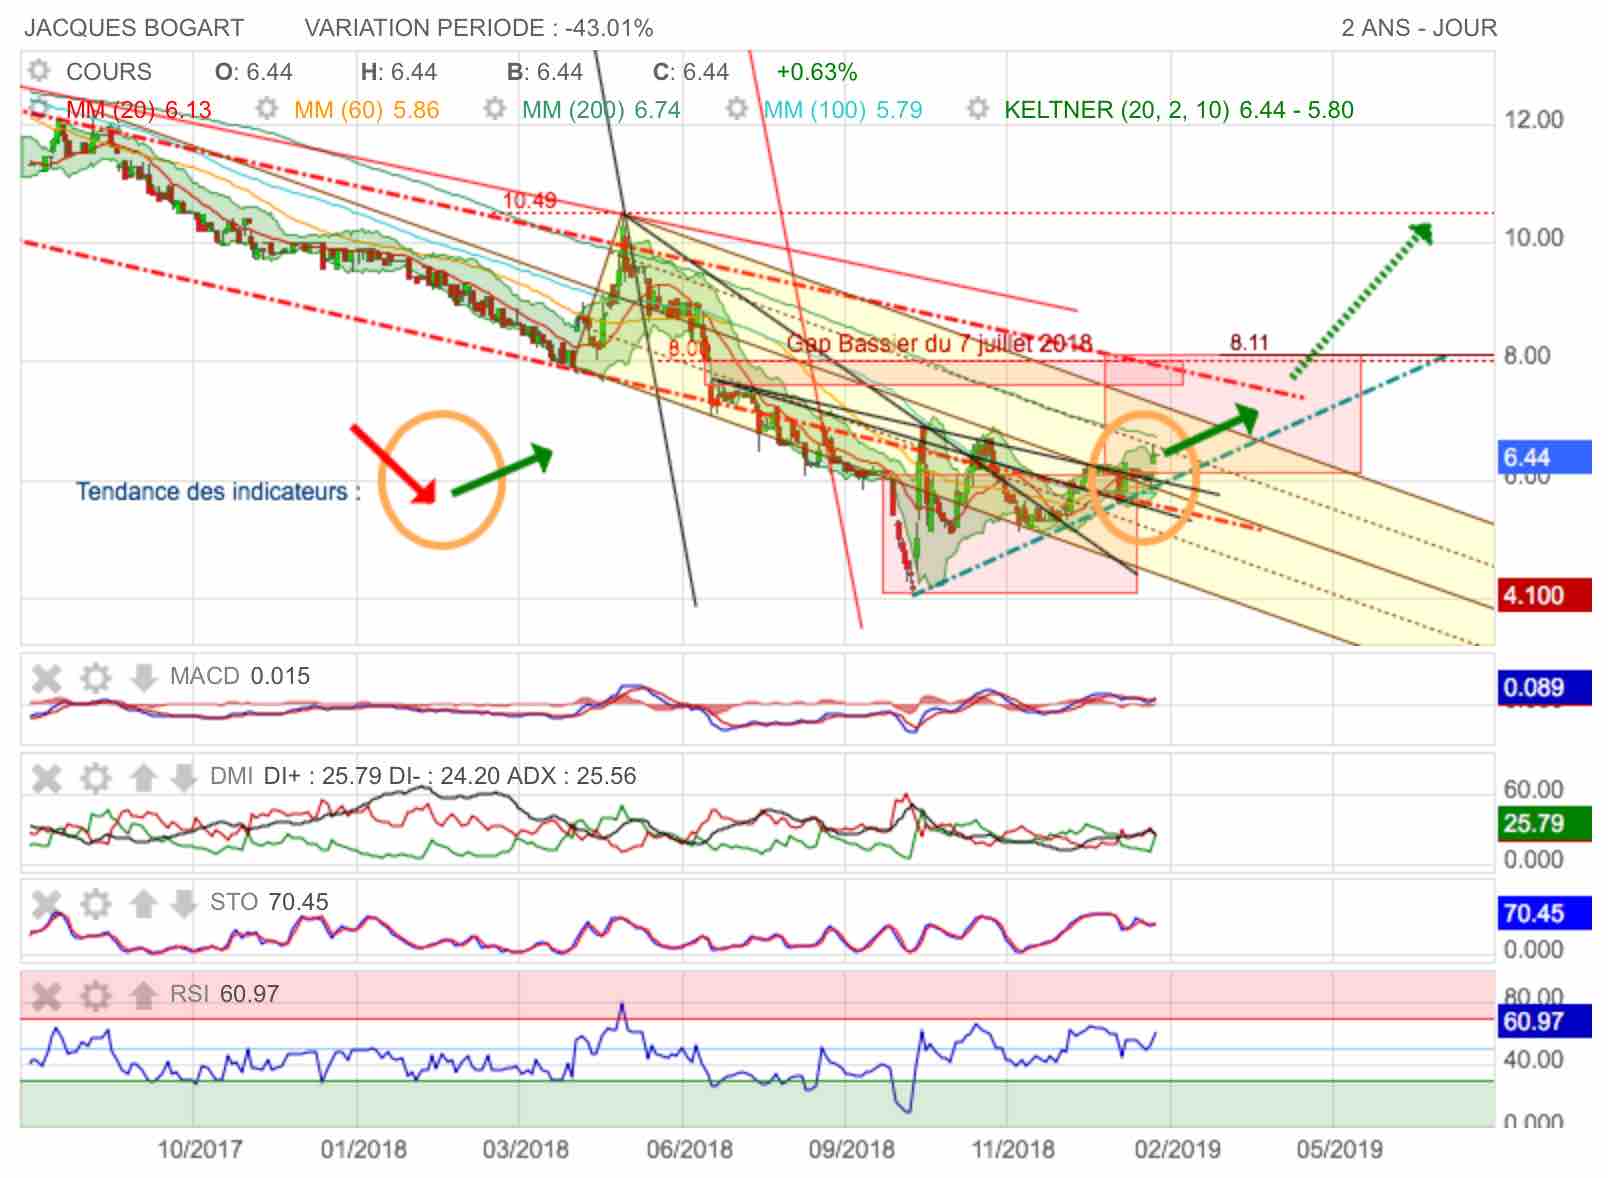
Task: Select the MM (60) 5.86 legend
Action: pyautogui.click(x=367, y=109)
